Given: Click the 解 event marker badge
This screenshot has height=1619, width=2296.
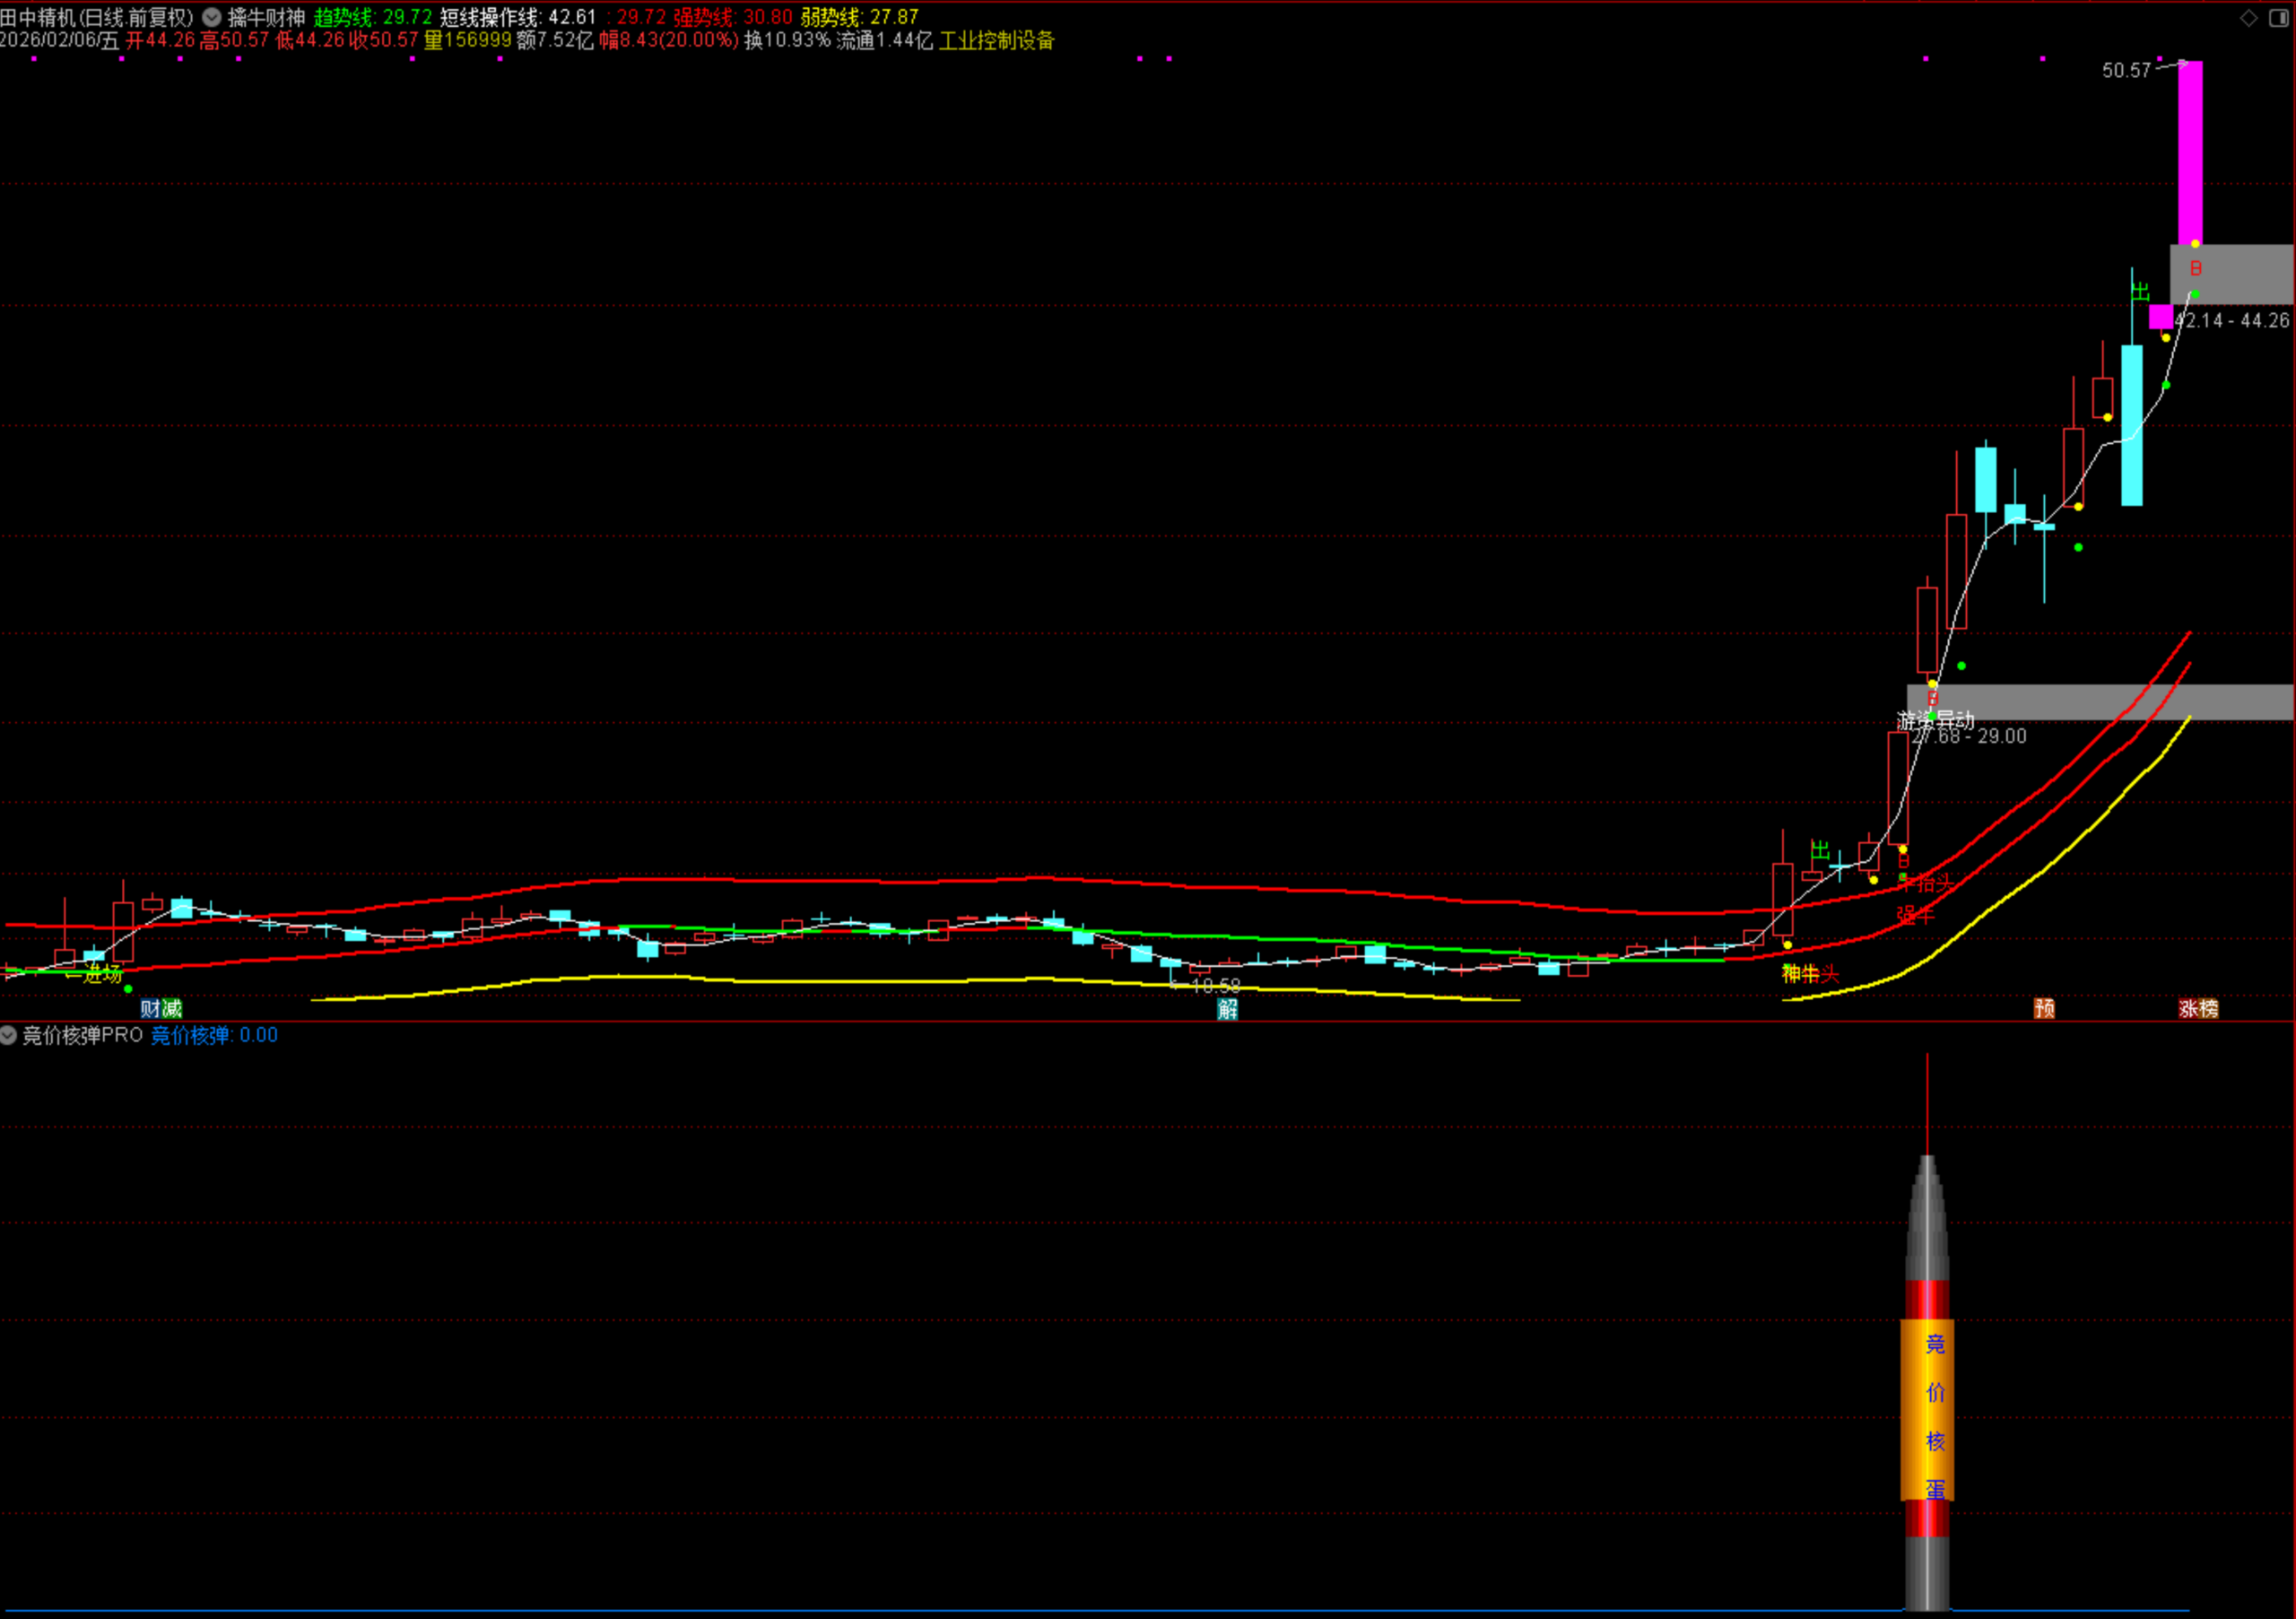Looking at the screenshot, I should coord(1227,1009).
